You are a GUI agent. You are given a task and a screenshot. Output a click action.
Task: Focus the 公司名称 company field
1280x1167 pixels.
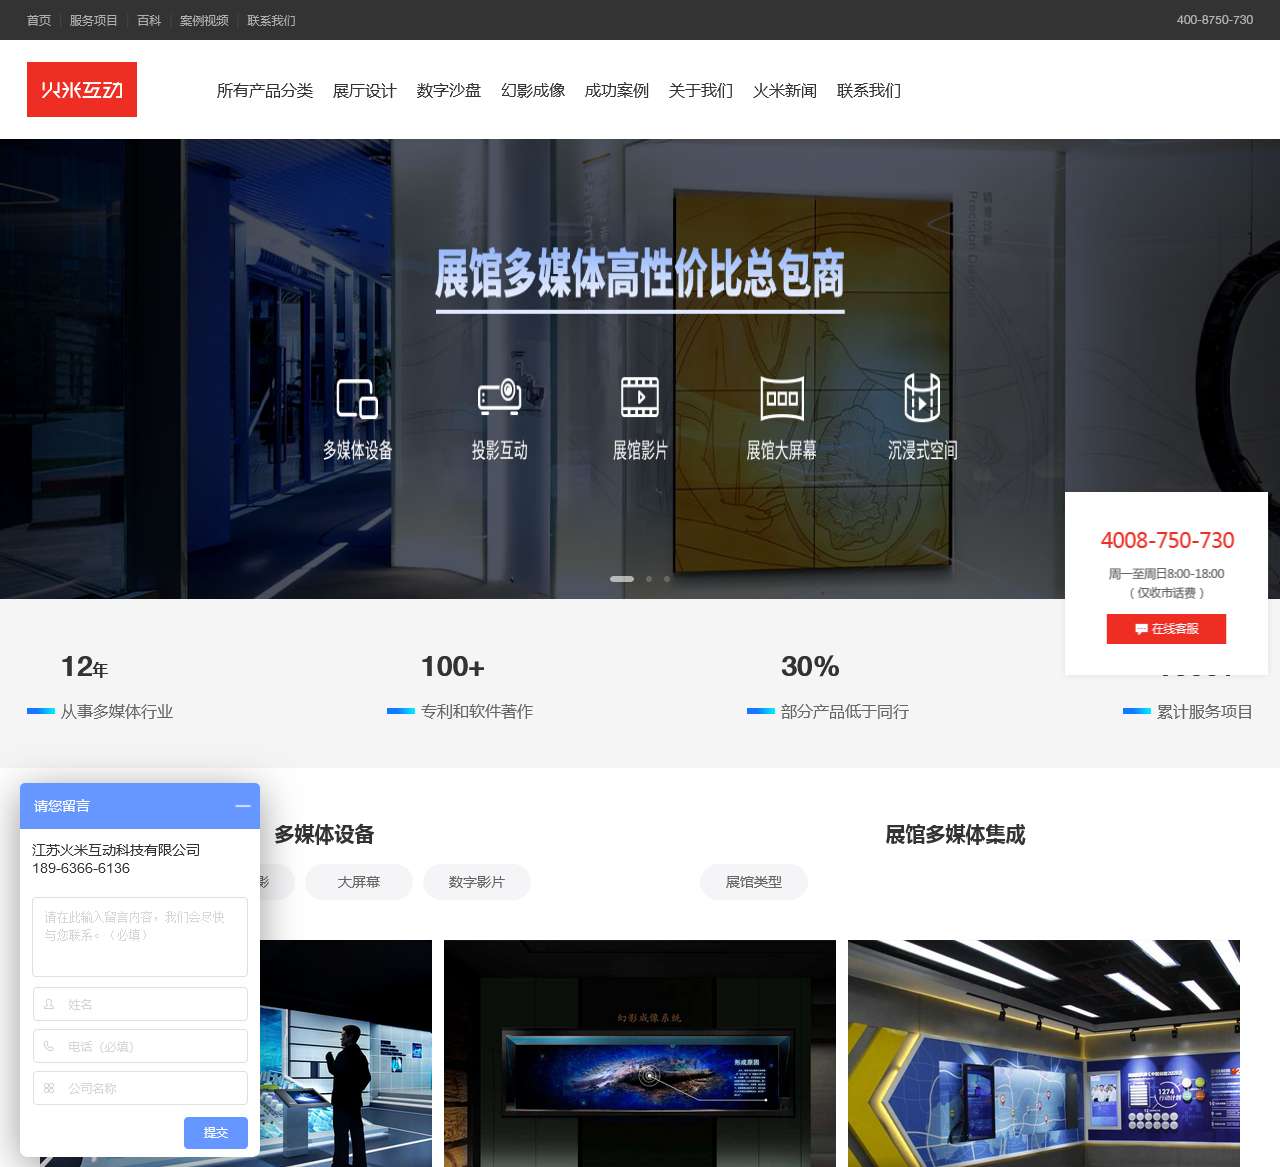tap(140, 1088)
